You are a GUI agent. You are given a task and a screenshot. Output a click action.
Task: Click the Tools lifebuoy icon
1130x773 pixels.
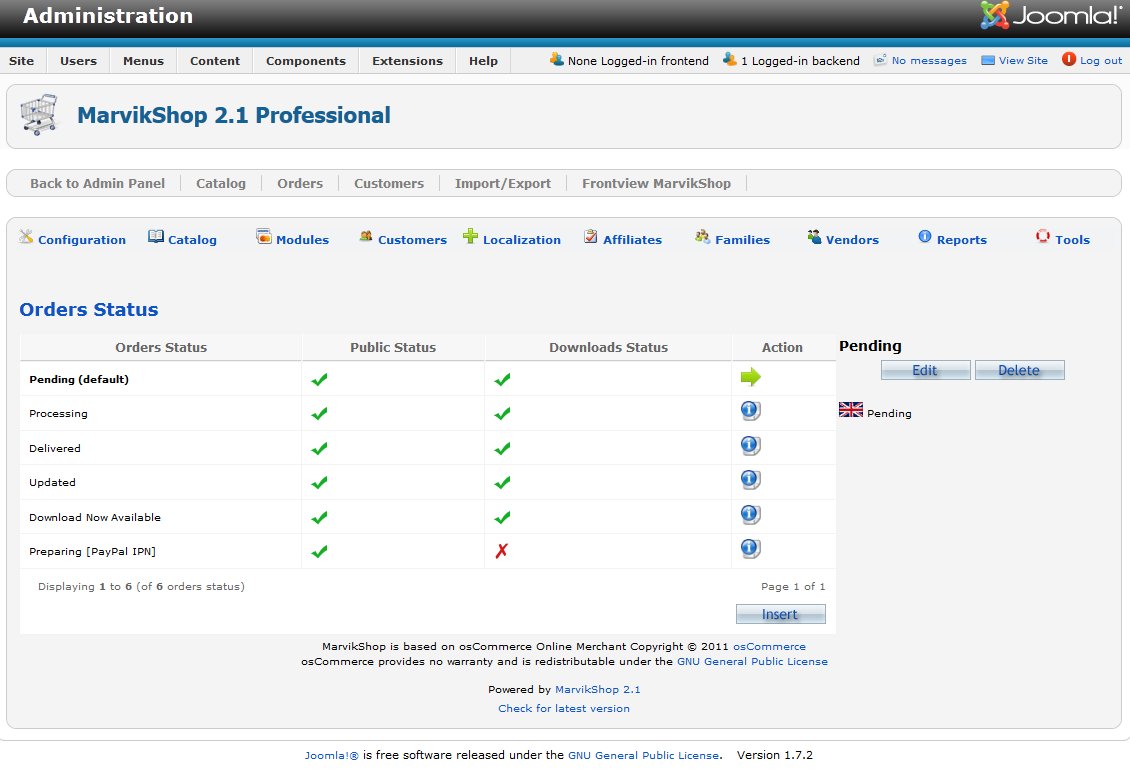tap(1043, 236)
